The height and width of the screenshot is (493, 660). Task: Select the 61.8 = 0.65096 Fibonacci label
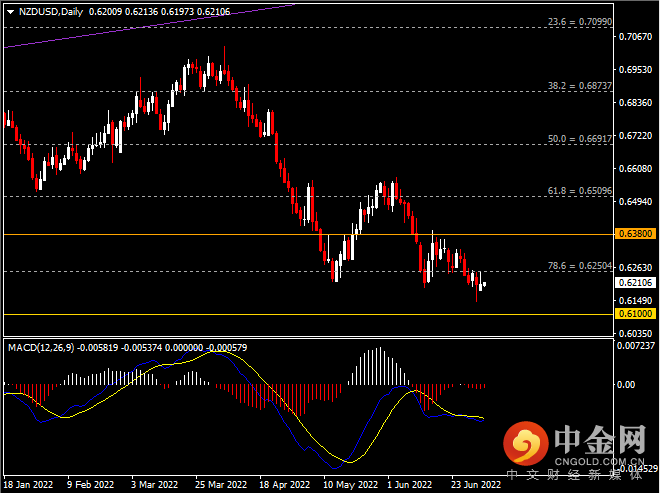coord(579,190)
